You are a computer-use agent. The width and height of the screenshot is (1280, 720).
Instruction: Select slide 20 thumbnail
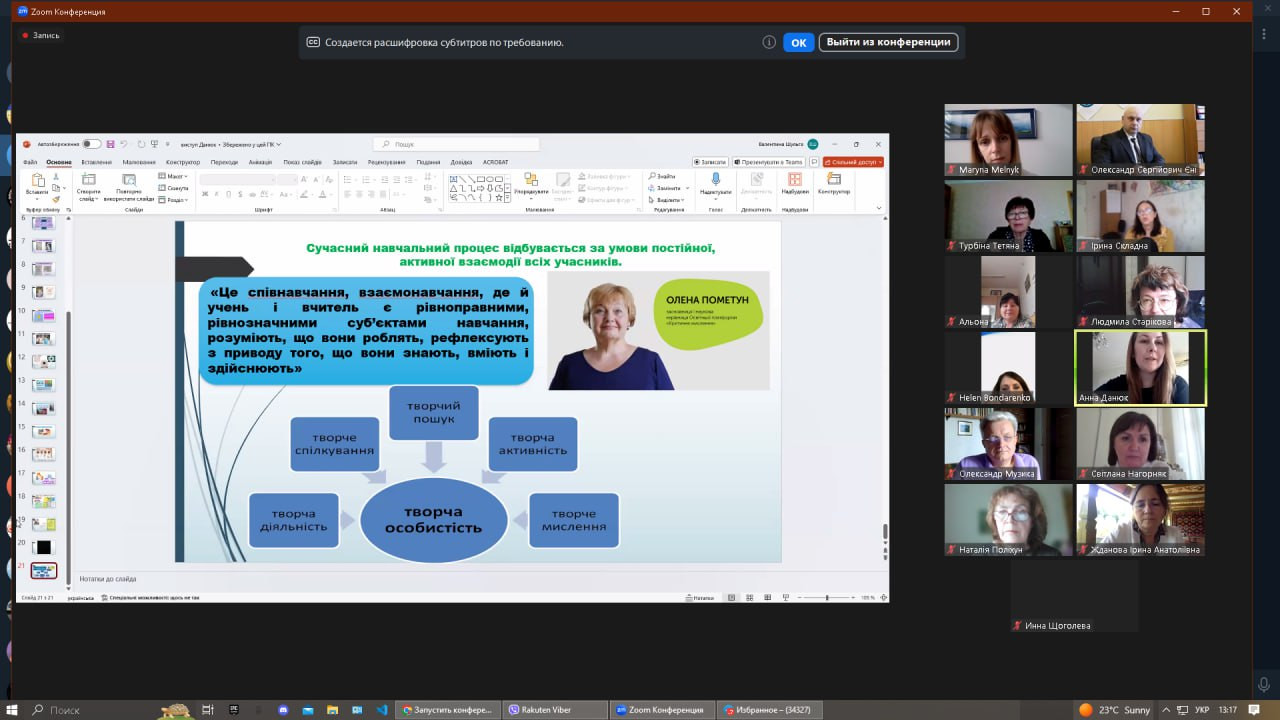(x=43, y=547)
